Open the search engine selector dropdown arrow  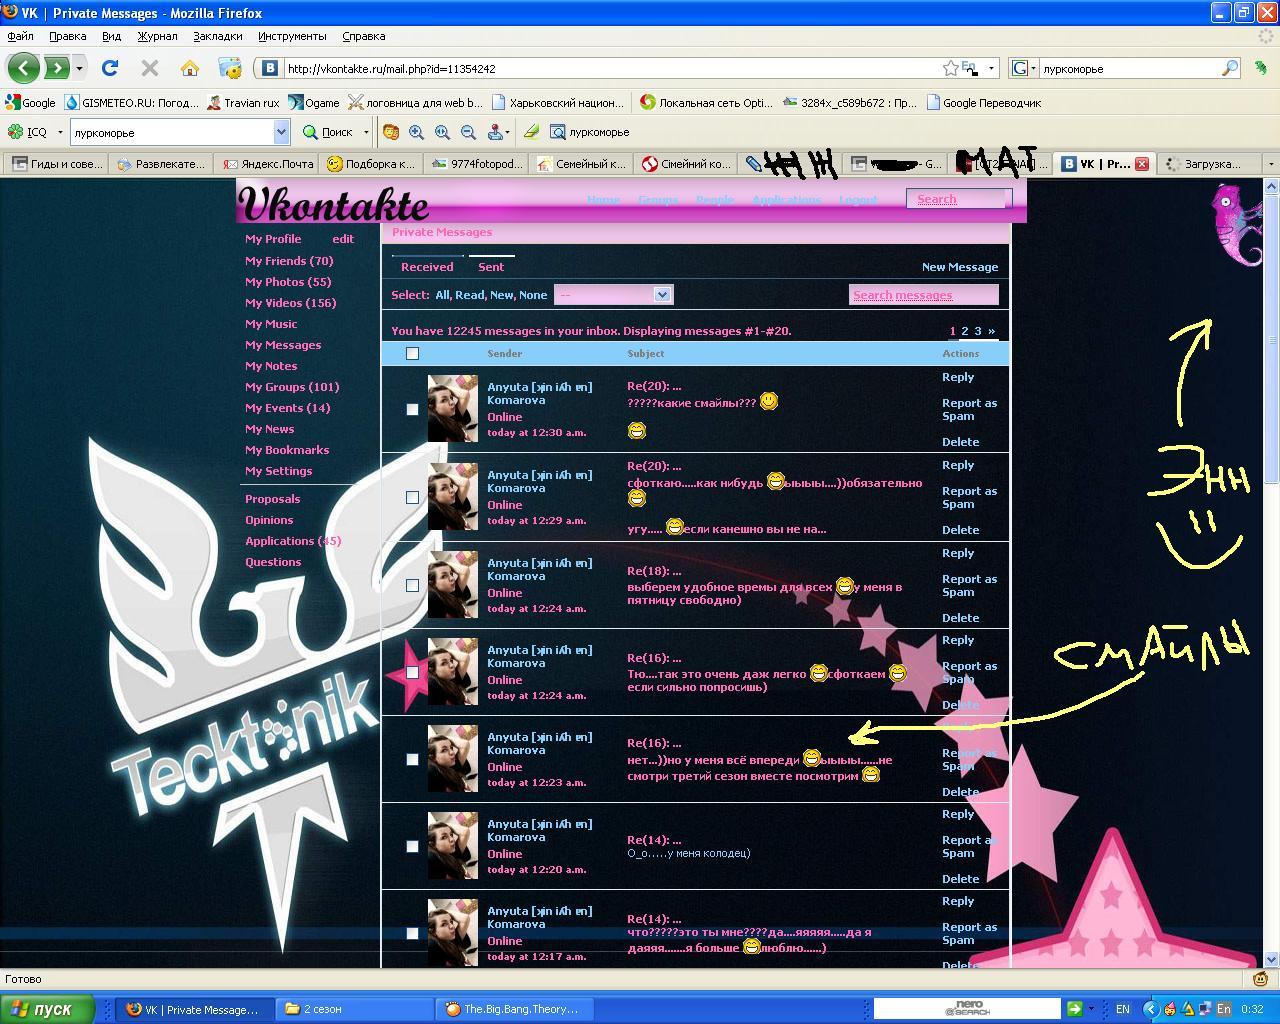pyautogui.click(x=1033, y=68)
